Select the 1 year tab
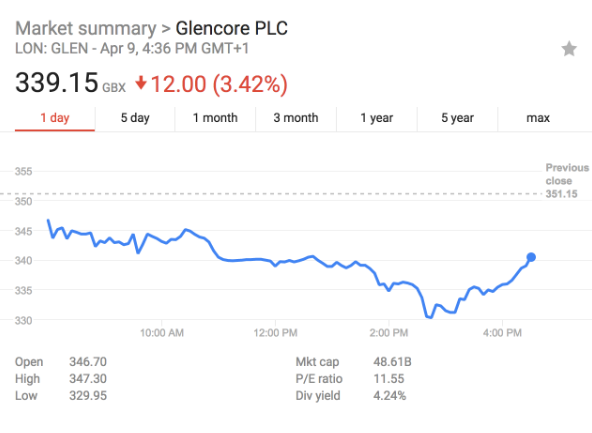592x433 pixels. click(x=377, y=118)
